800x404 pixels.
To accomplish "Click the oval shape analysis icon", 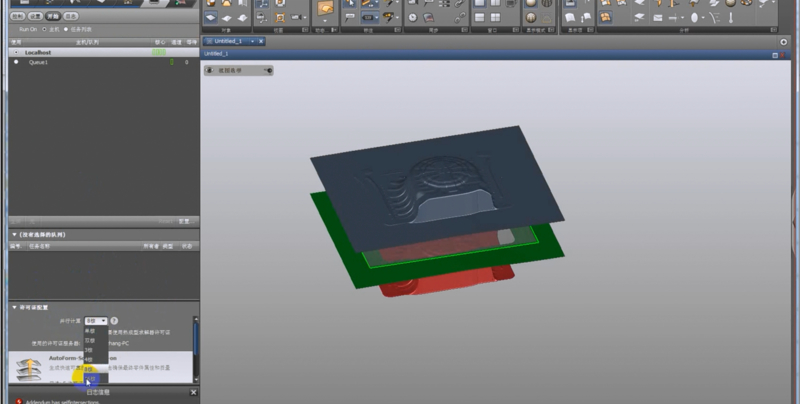I will [x=694, y=17].
